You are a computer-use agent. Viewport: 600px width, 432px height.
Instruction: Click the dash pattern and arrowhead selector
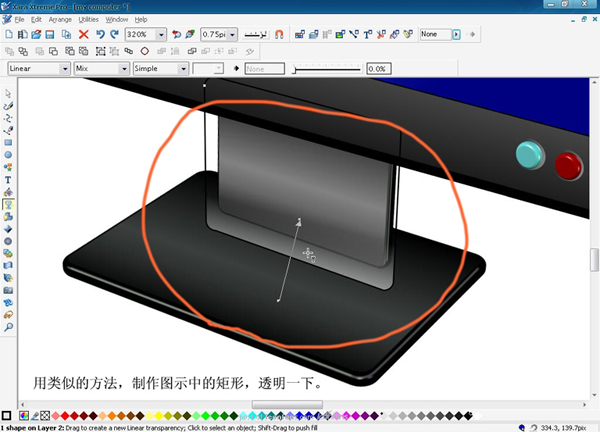(256, 35)
